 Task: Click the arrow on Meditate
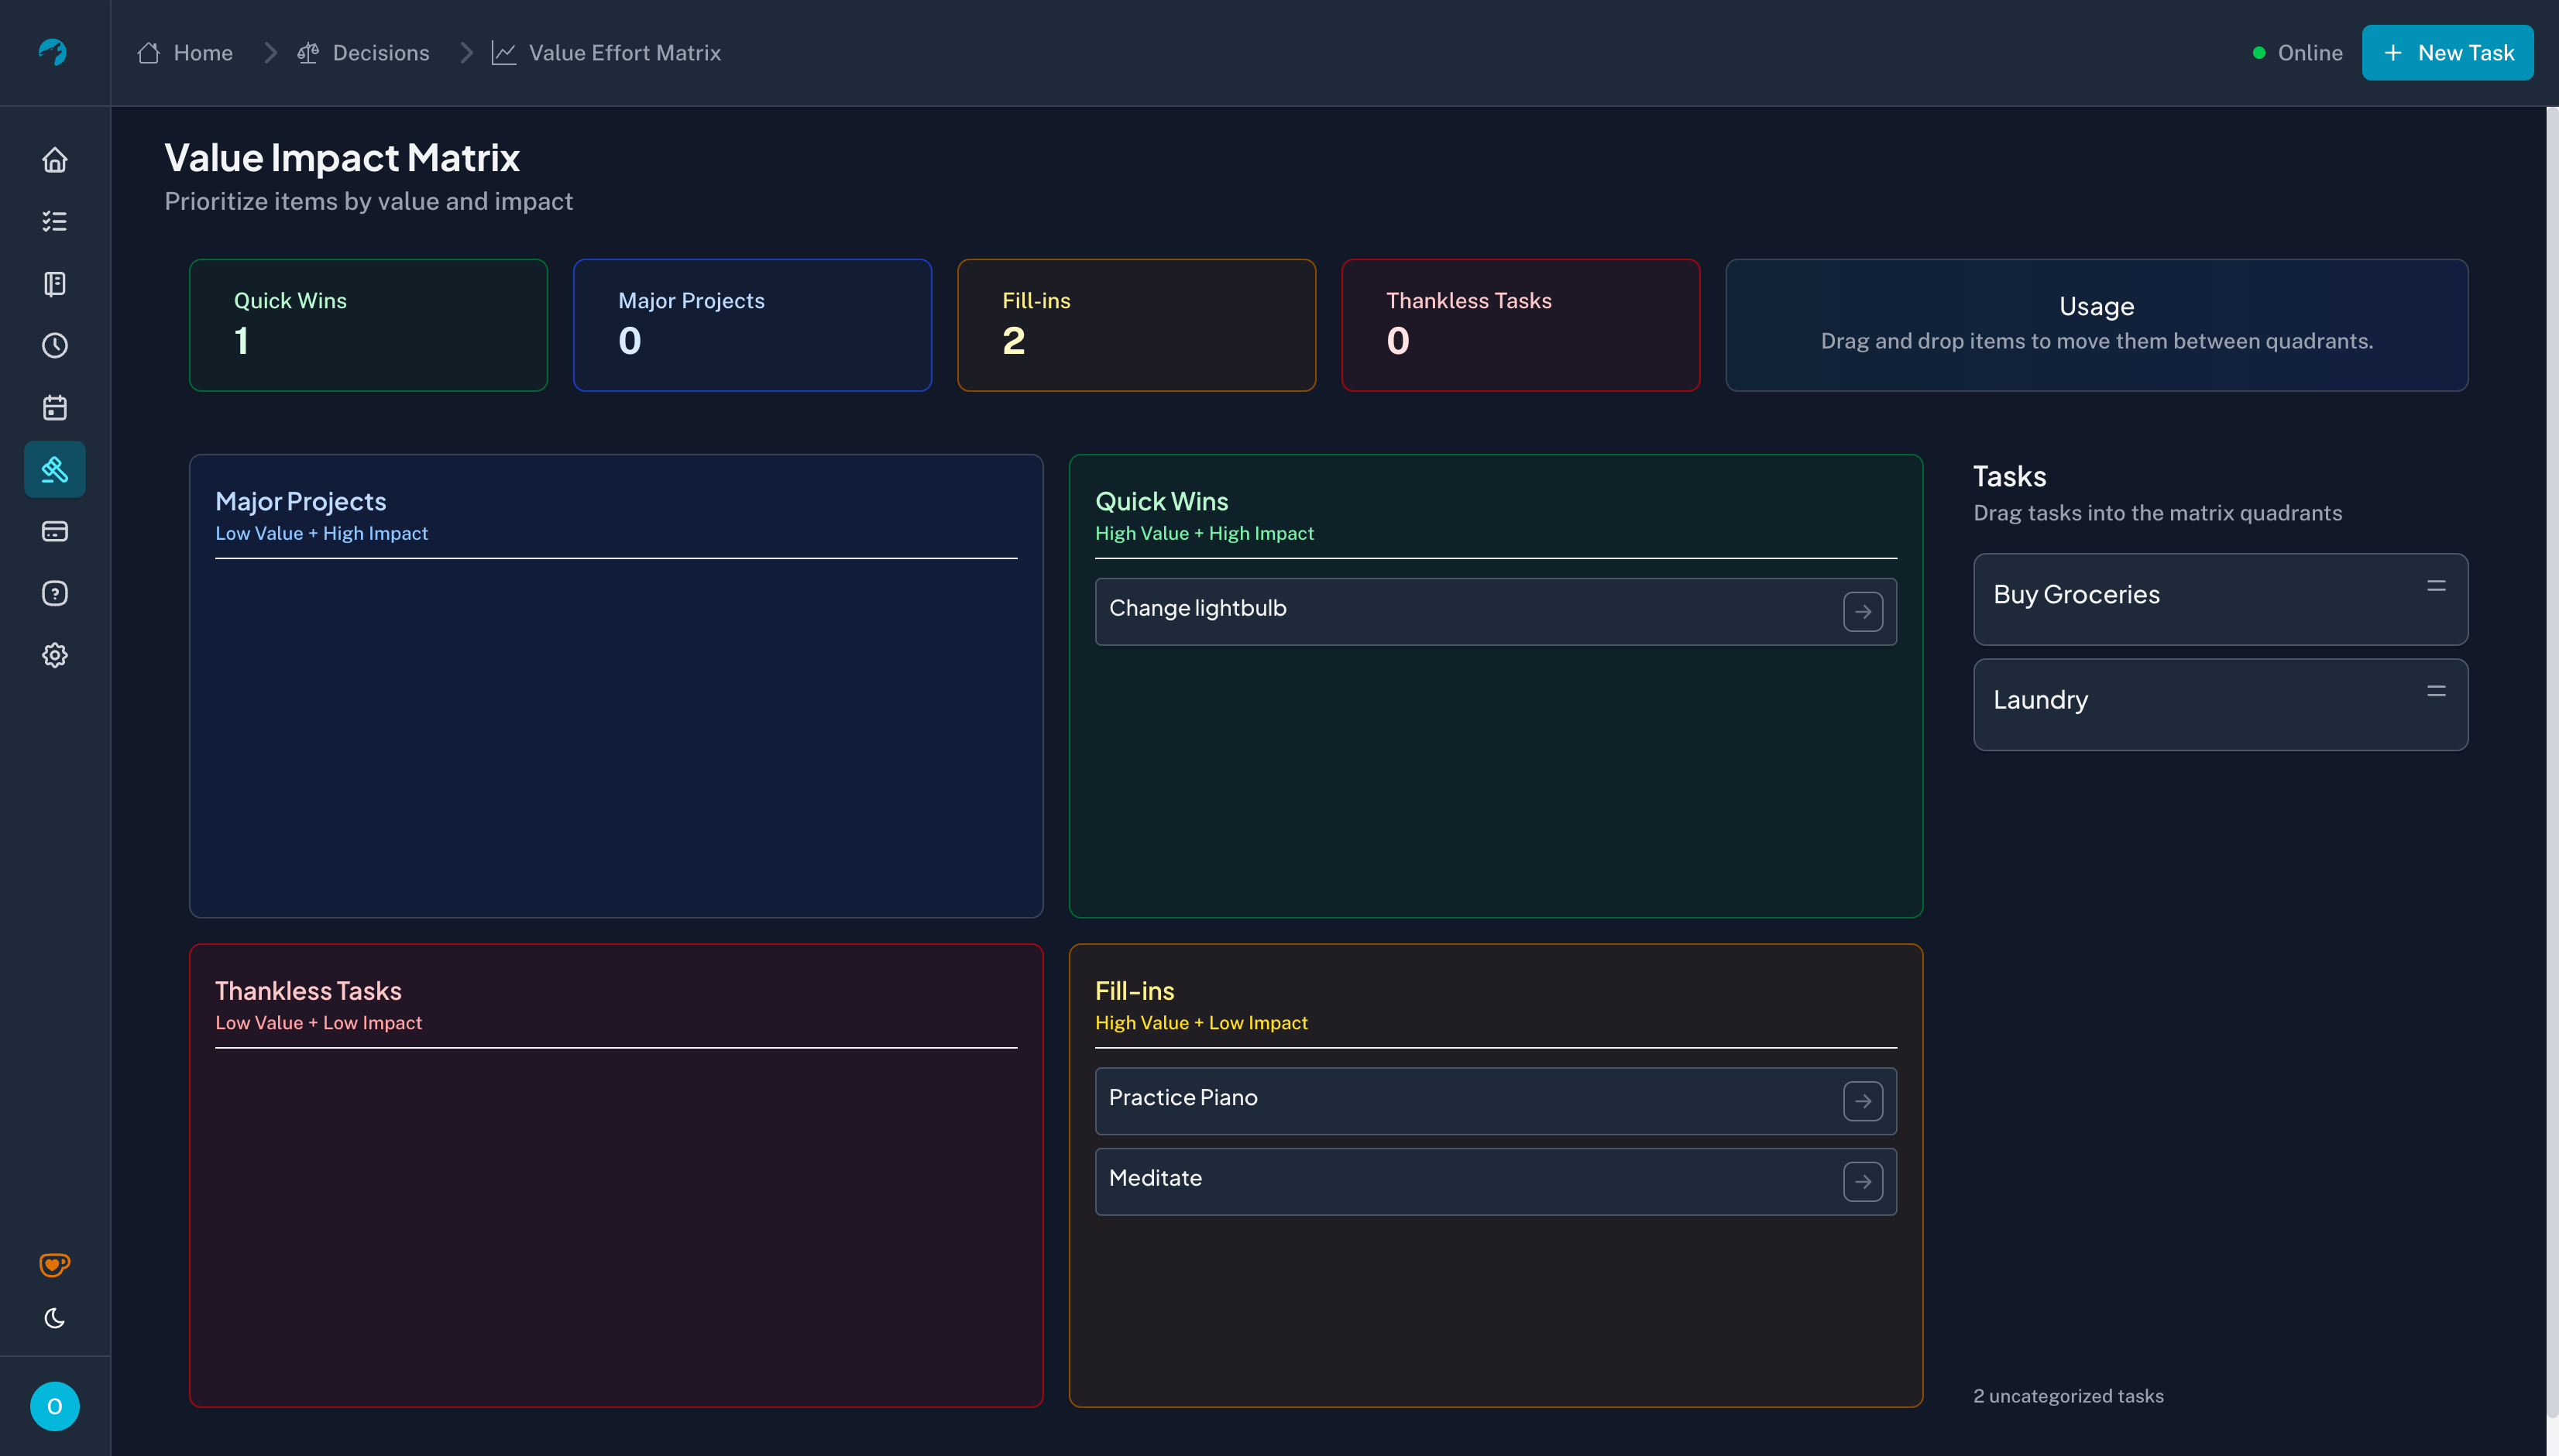1862,1182
